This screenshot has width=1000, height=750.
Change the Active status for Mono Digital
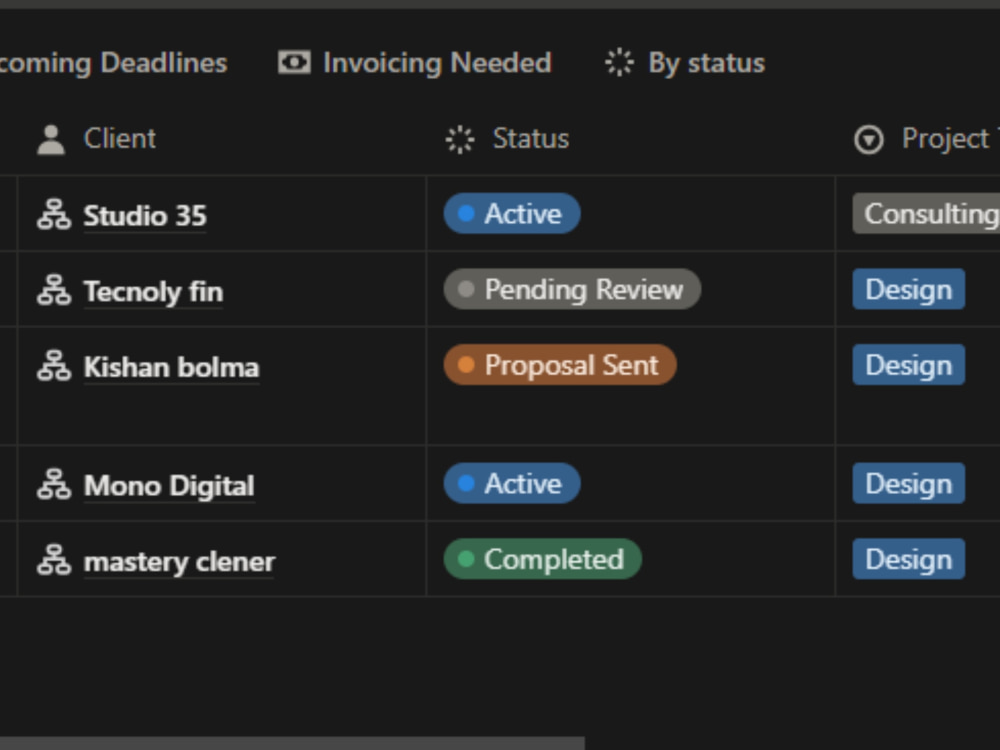pyautogui.click(x=512, y=483)
